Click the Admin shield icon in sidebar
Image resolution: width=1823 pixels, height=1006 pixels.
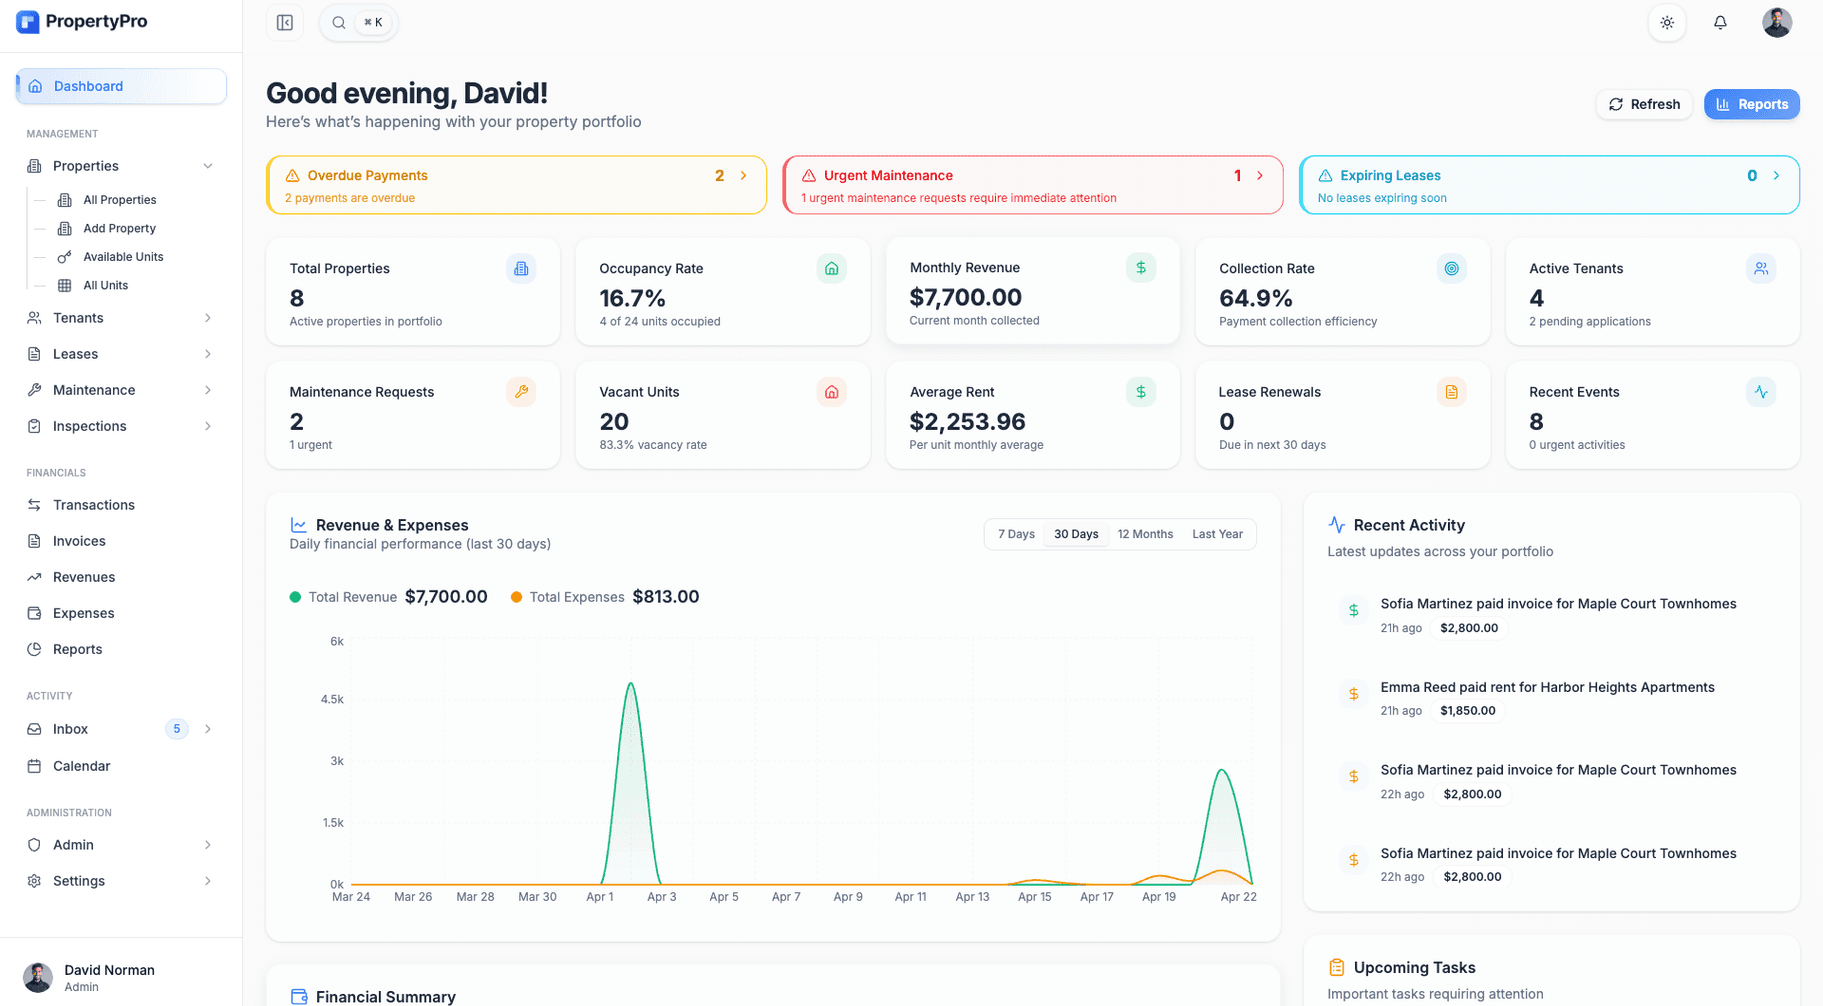[x=34, y=845]
